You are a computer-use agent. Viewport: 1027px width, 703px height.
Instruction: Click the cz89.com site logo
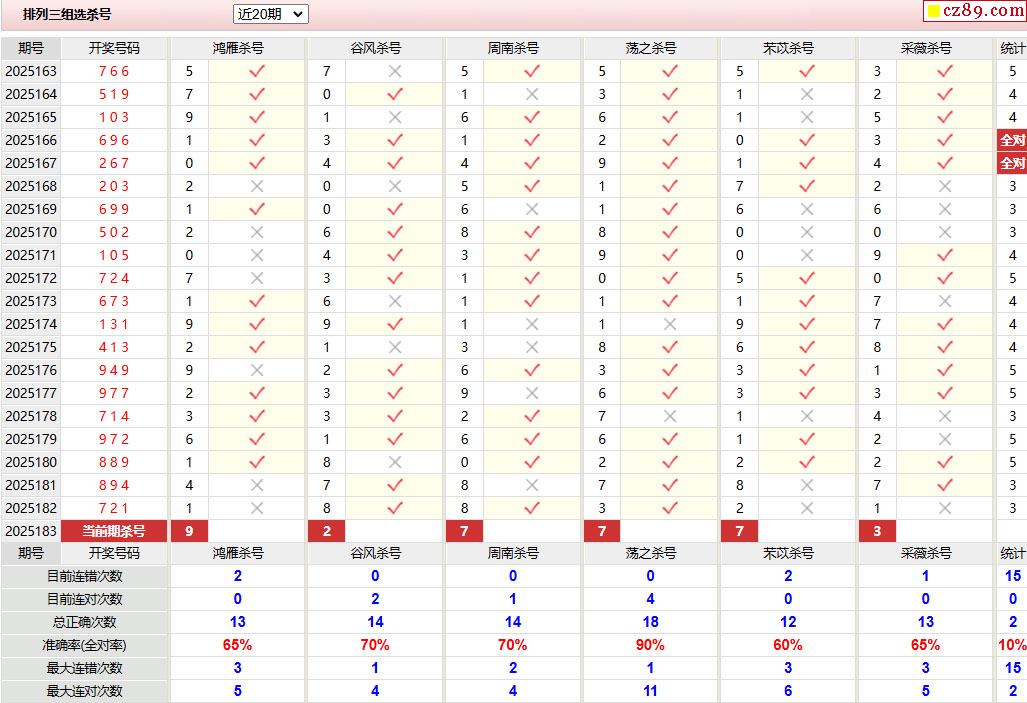(975, 10)
